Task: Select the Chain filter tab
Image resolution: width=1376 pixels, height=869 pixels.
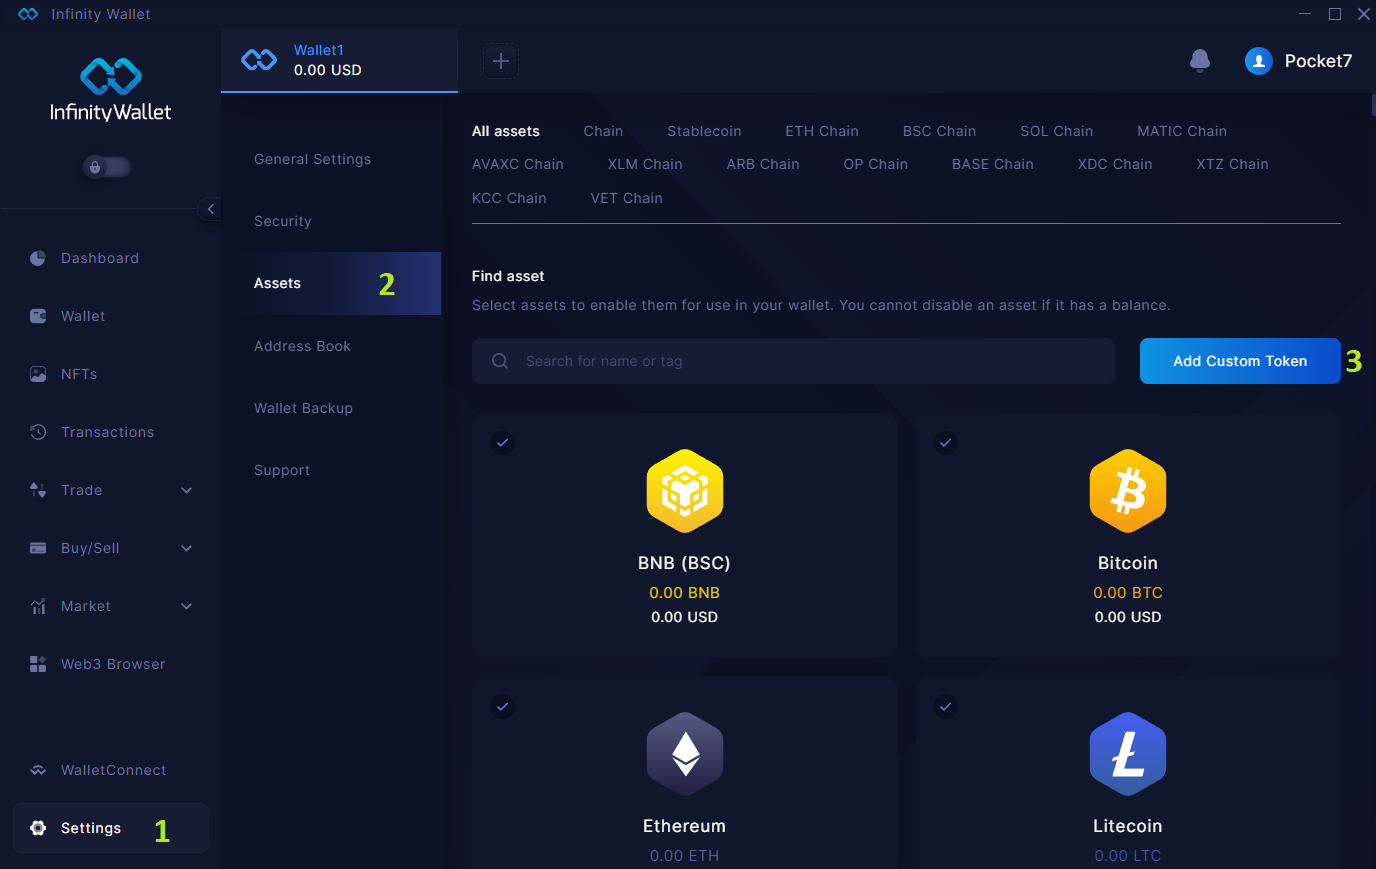Action: pyautogui.click(x=603, y=131)
